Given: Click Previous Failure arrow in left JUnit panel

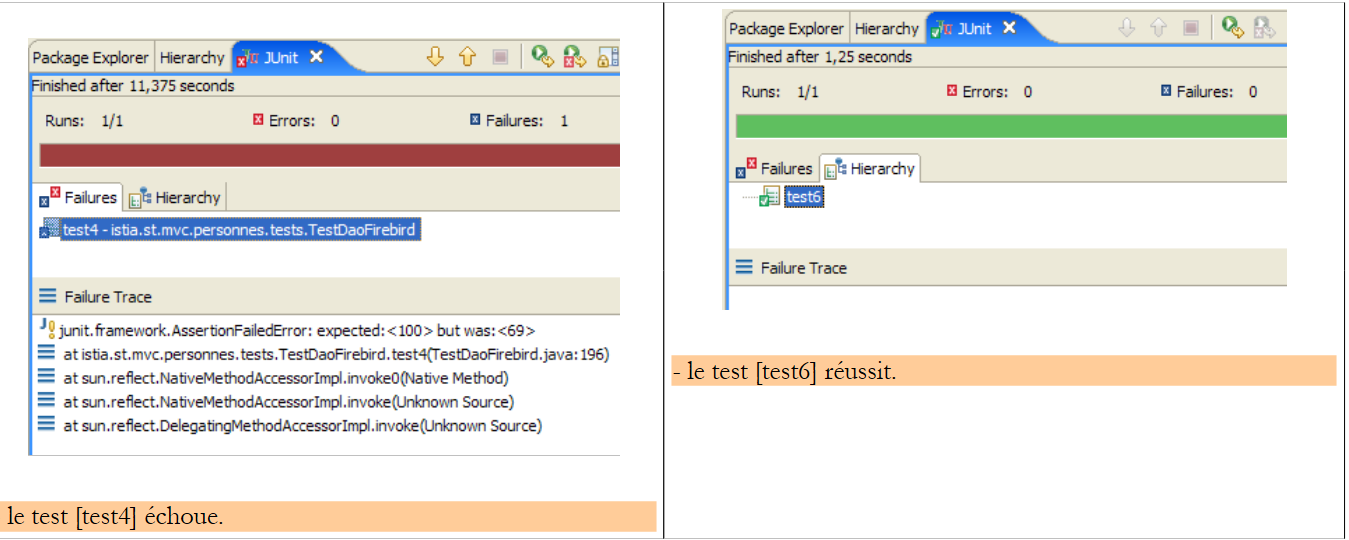Looking at the screenshot, I should point(467,57).
